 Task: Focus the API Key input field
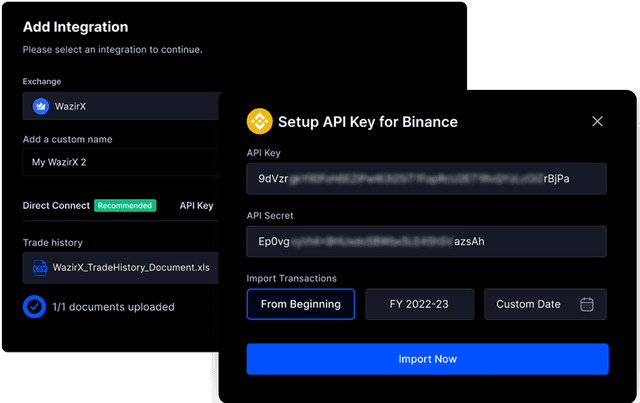(x=427, y=179)
